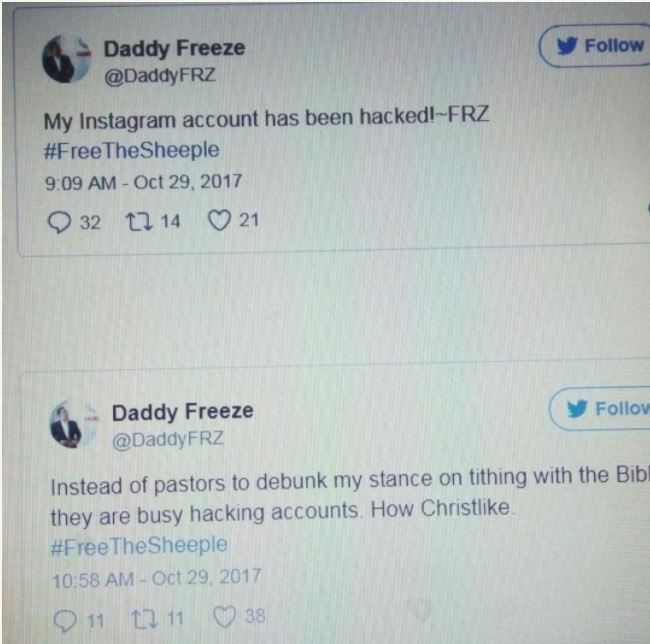Retweet the pastors tithing tweet
The width and height of the screenshot is (650, 644).
(144, 619)
